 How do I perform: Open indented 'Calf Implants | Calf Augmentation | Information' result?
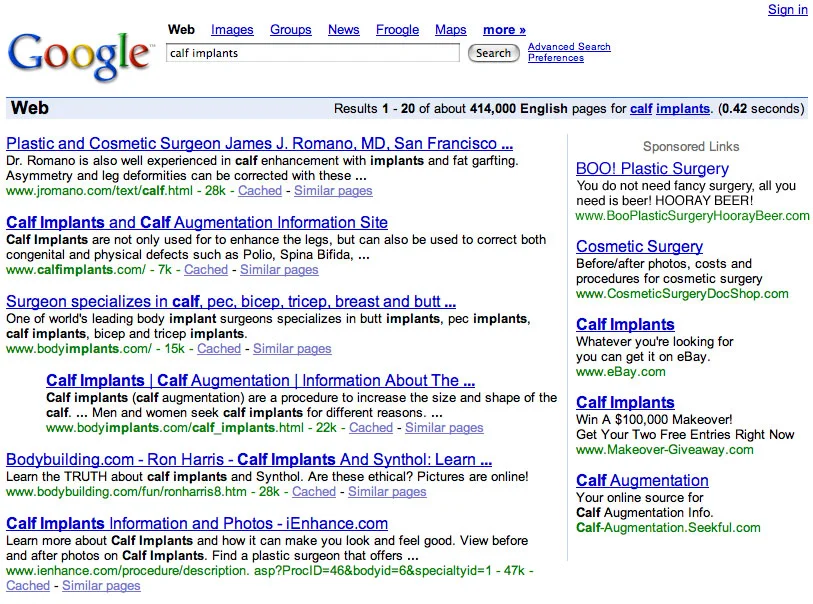point(260,381)
